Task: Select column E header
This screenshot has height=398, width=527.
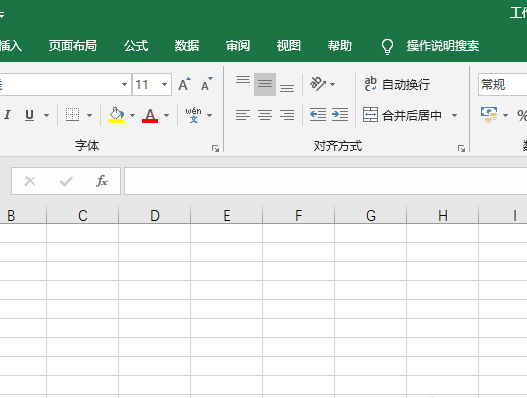Action: click(227, 215)
